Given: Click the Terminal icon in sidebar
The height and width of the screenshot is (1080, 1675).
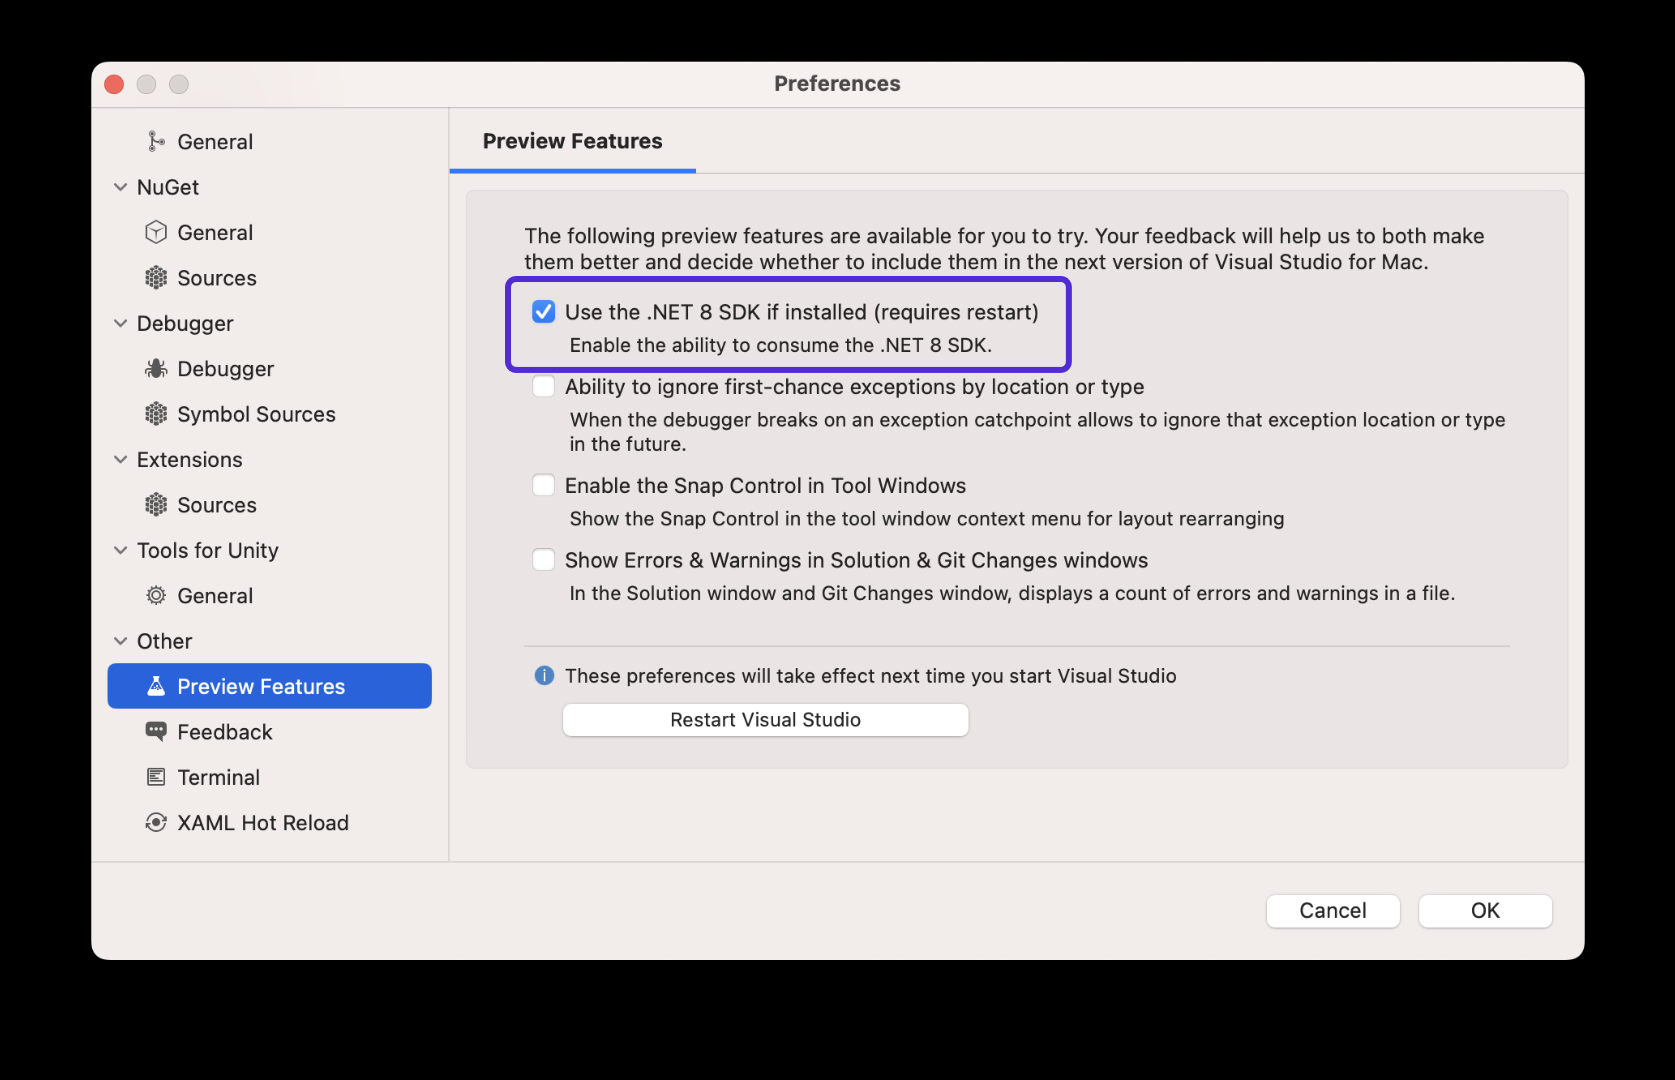Looking at the screenshot, I should (x=156, y=777).
